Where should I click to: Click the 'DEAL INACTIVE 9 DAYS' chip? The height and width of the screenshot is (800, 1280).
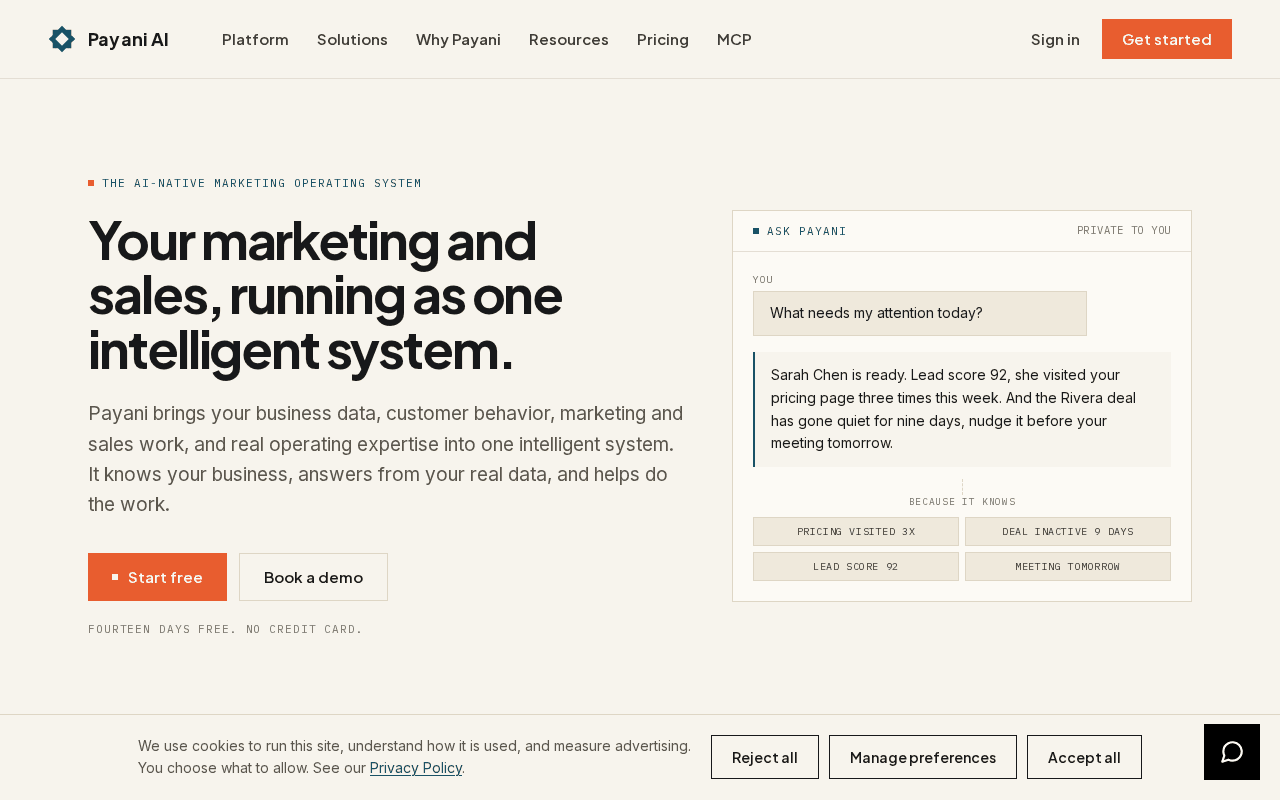[x=1068, y=531]
